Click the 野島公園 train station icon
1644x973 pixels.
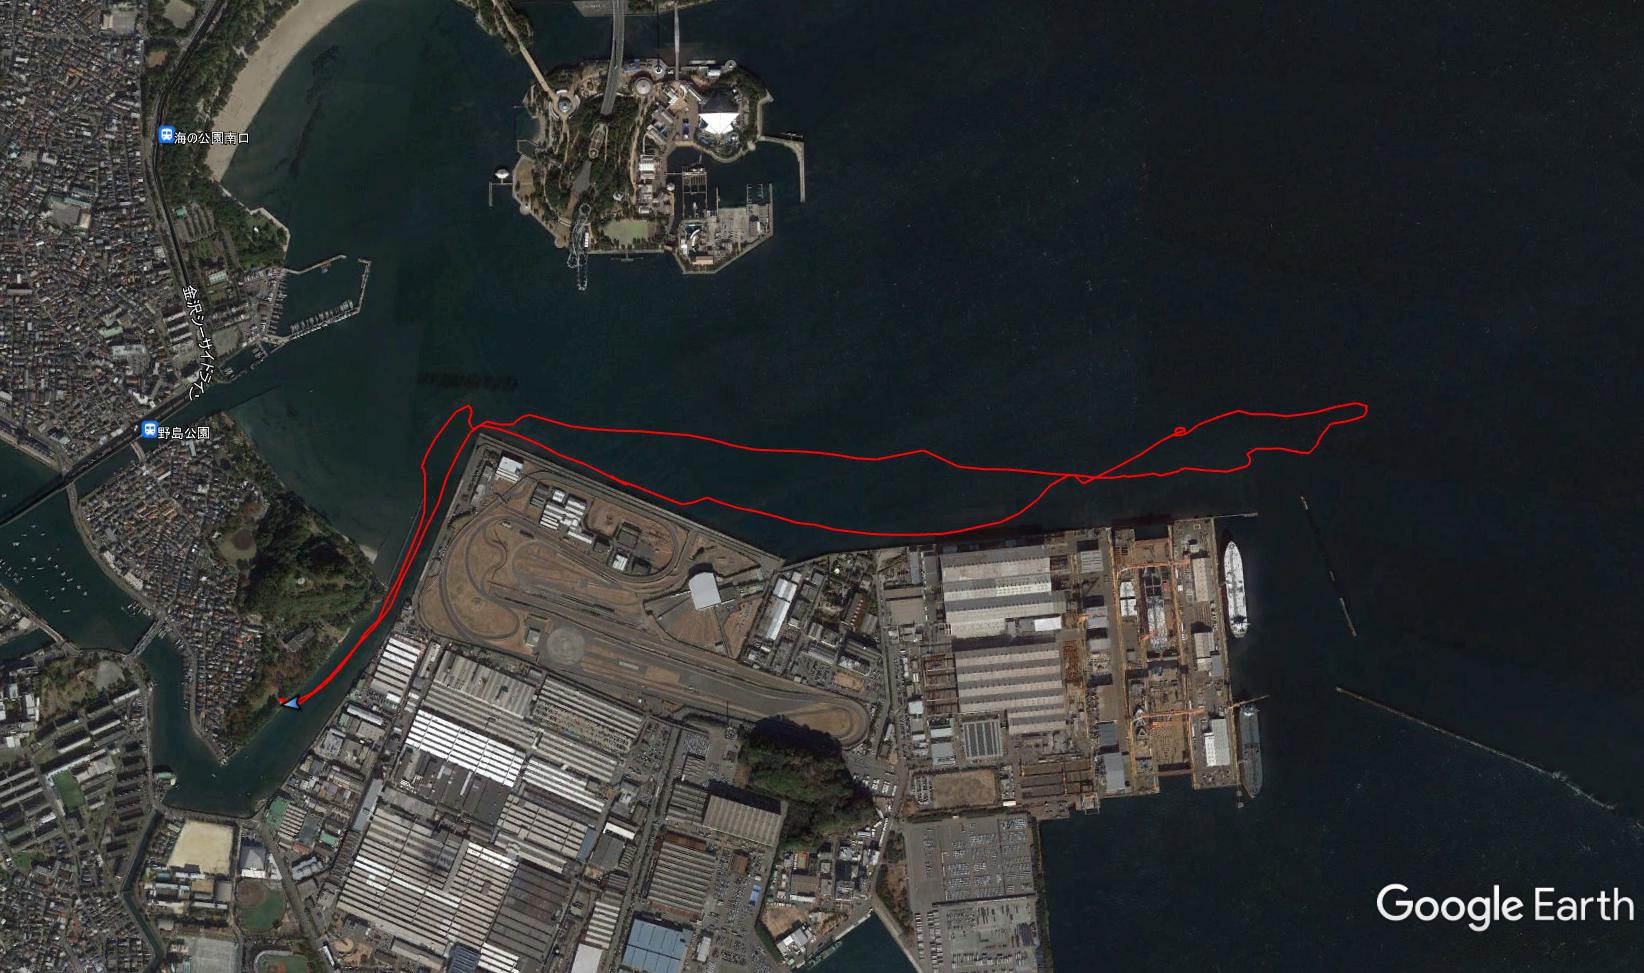[148, 430]
